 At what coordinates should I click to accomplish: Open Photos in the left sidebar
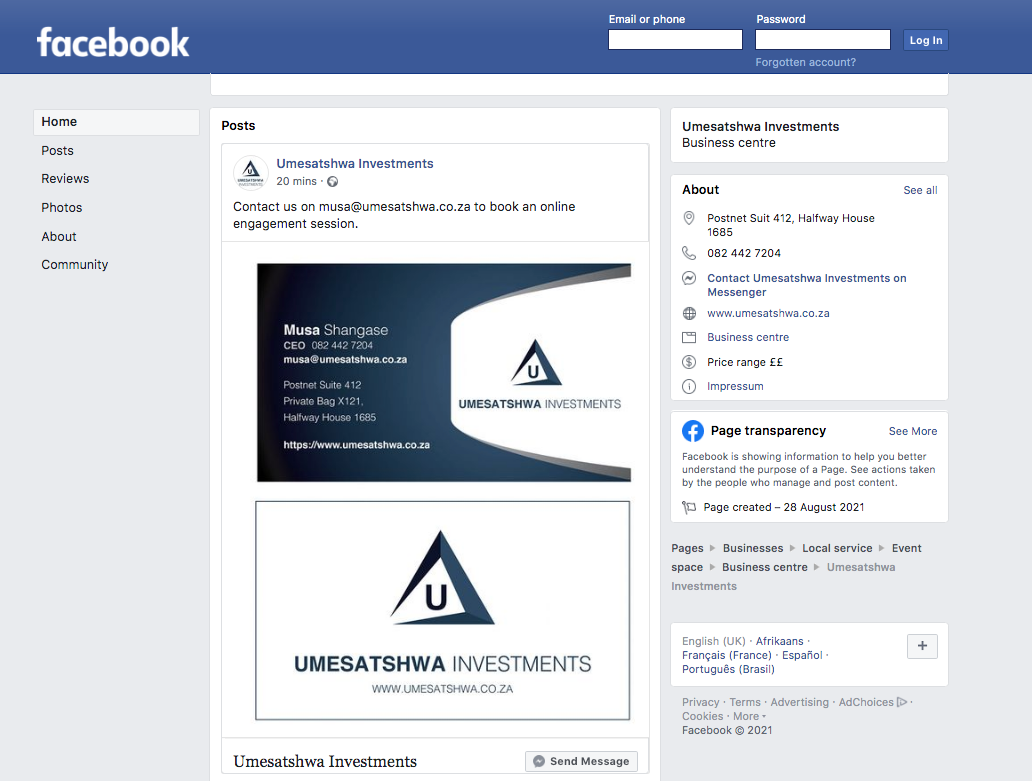coord(62,208)
